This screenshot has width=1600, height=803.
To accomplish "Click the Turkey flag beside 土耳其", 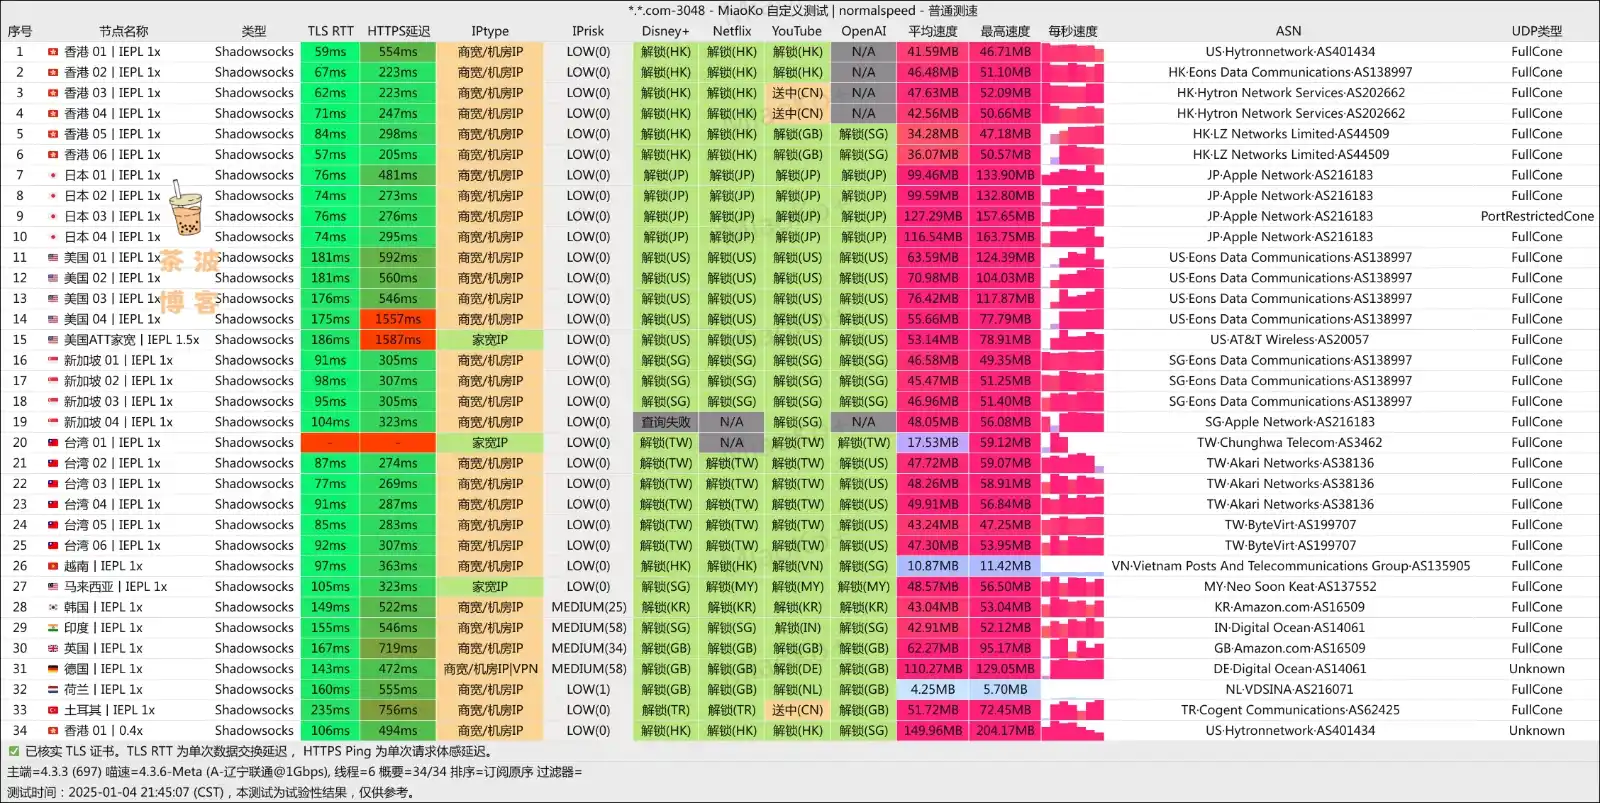I will click(x=53, y=710).
